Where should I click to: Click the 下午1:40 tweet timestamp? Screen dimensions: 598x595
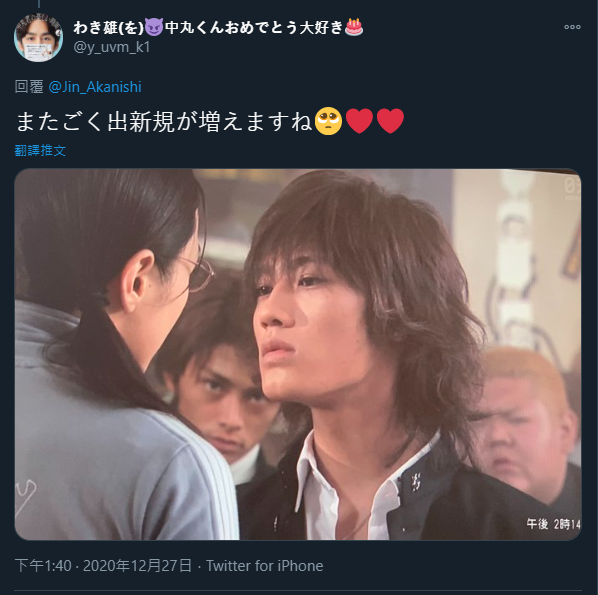(43, 566)
